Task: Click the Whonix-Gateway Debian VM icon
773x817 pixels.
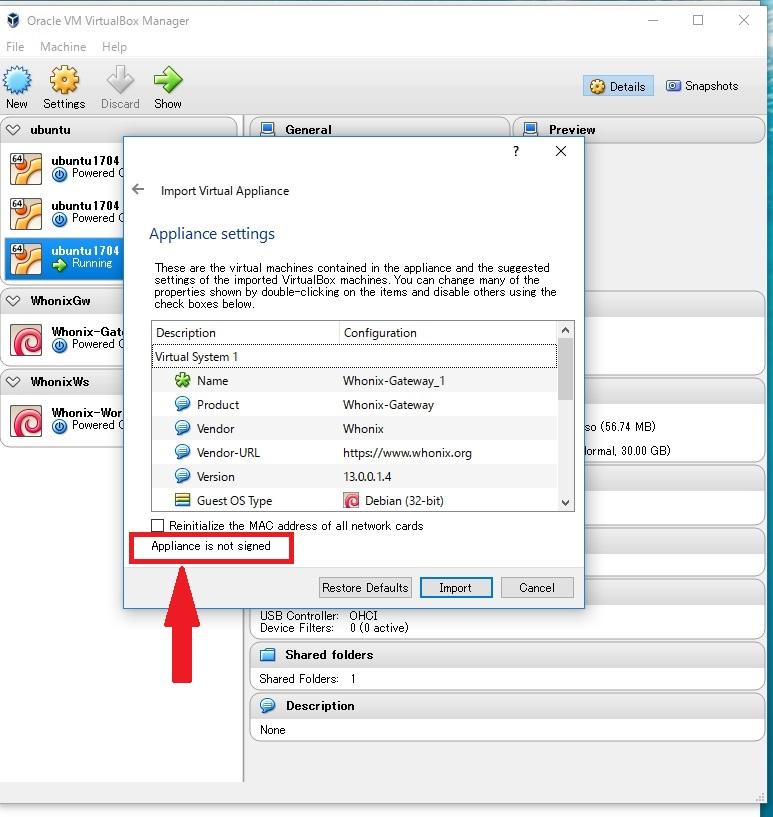Action: [x=25, y=340]
